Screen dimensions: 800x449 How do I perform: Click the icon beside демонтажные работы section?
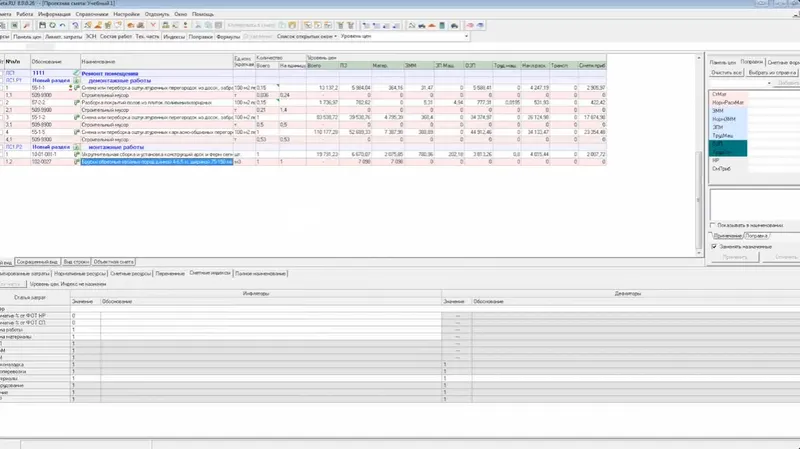coord(77,81)
